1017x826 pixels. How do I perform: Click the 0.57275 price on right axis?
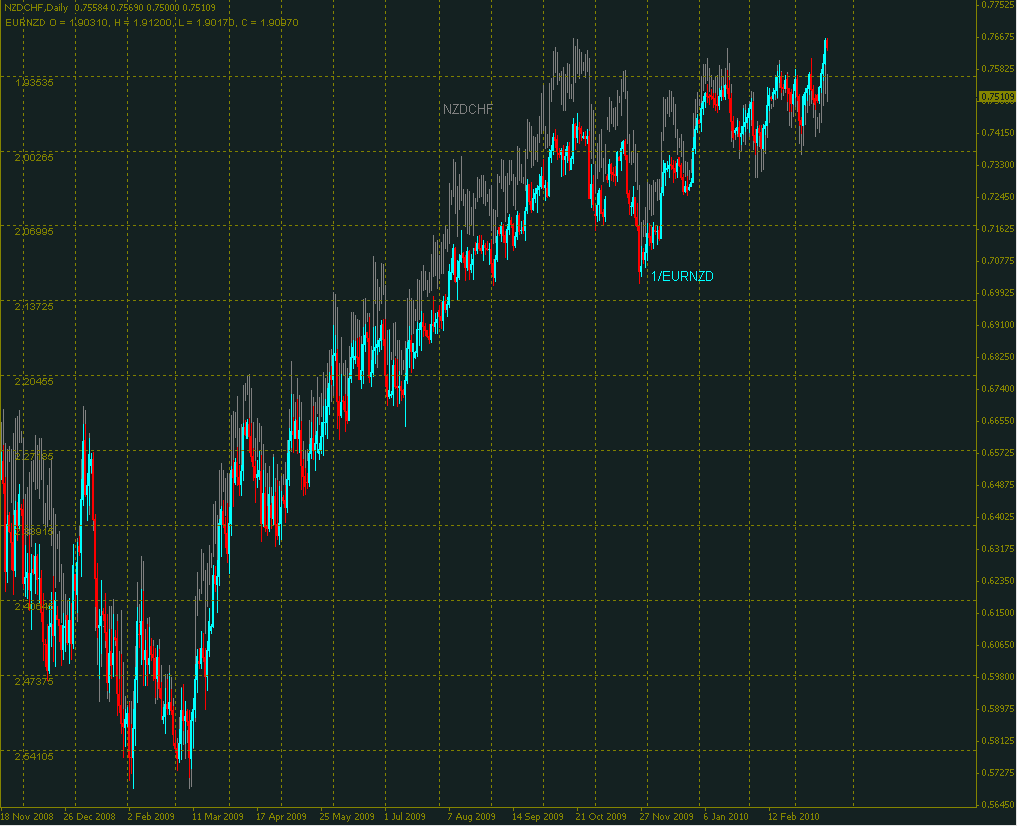(x=998, y=772)
